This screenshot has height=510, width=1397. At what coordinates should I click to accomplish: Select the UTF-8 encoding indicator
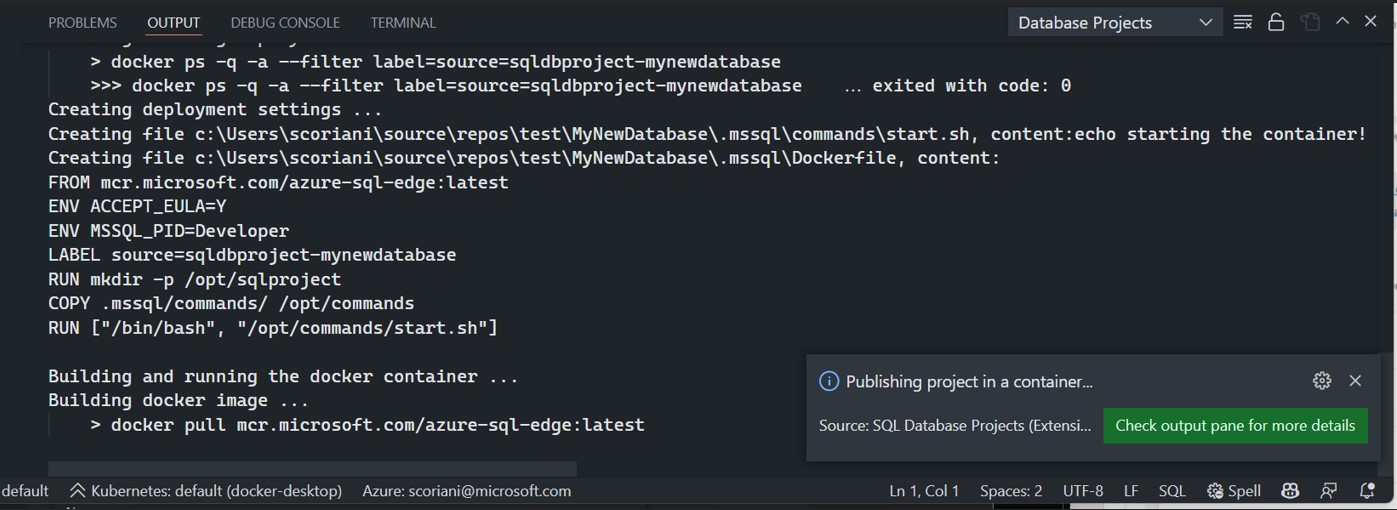pyautogui.click(x=1083, y=491)
